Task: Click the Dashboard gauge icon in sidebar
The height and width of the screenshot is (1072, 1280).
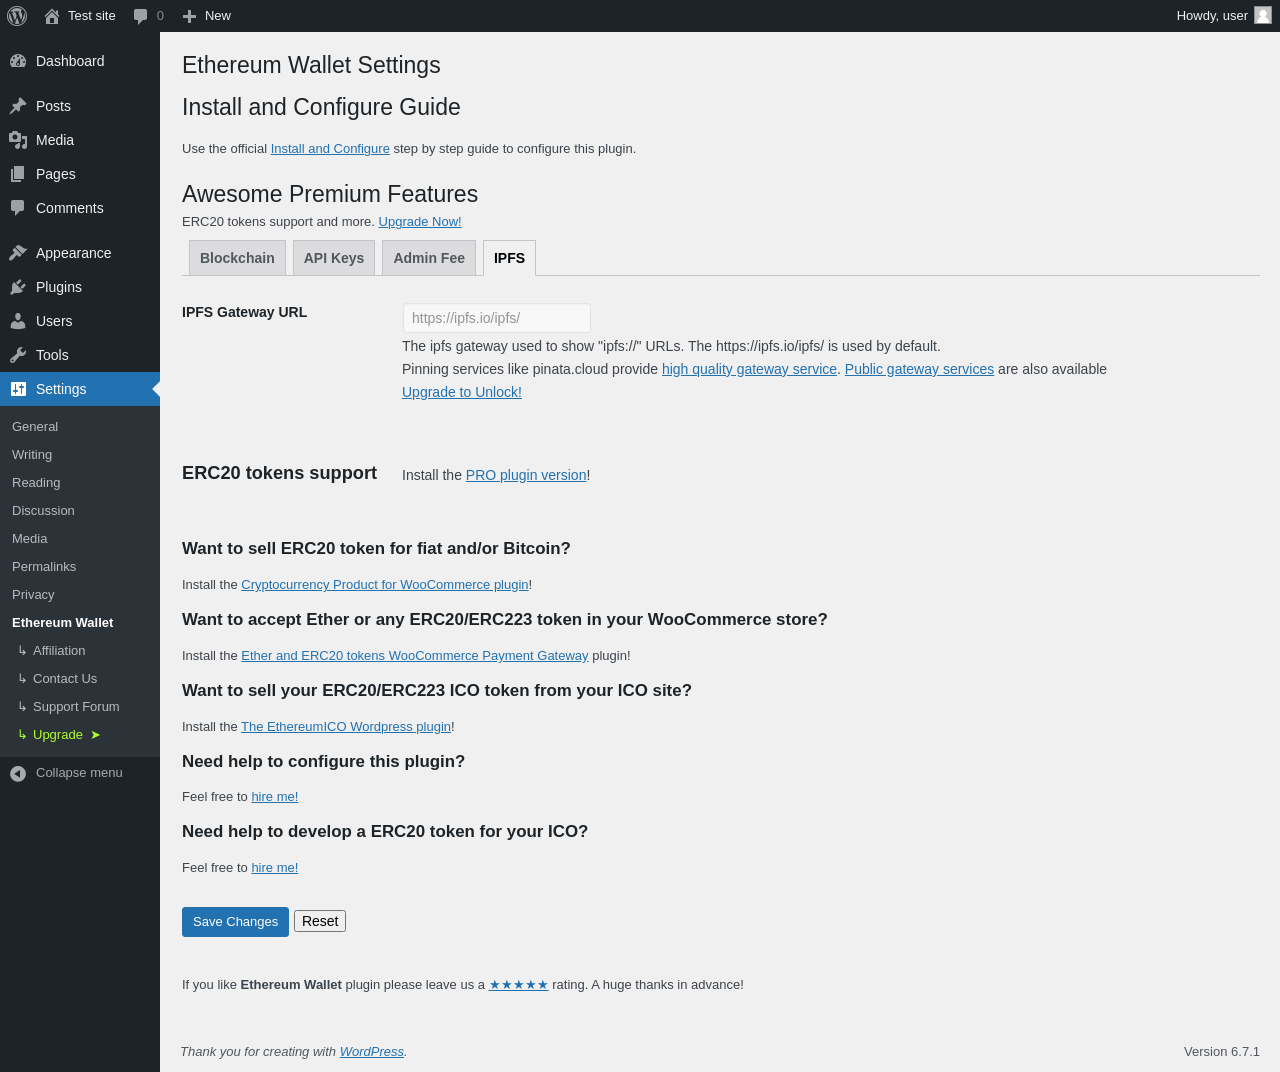Action: pyautogui.click(x=18, y=61)
